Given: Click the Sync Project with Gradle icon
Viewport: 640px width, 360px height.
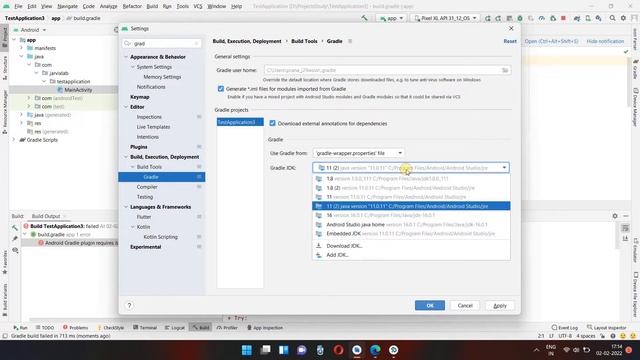Looking at the screenshot, I should click(x=577, y=18).
